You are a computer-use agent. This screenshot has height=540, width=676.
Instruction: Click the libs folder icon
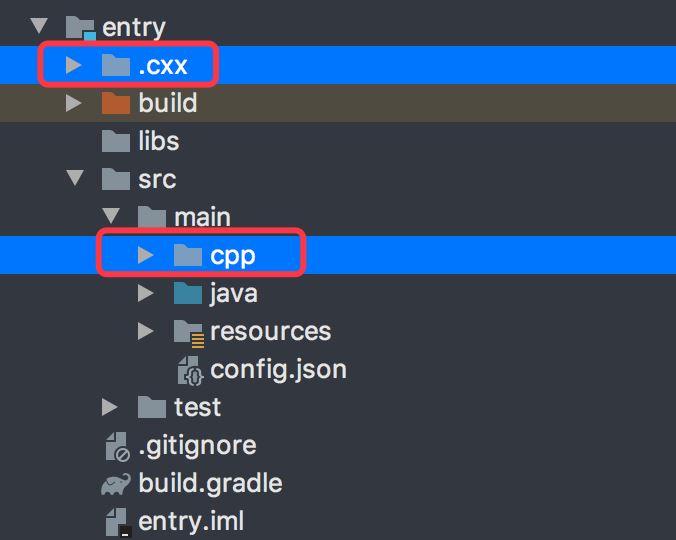coord(116,141)
